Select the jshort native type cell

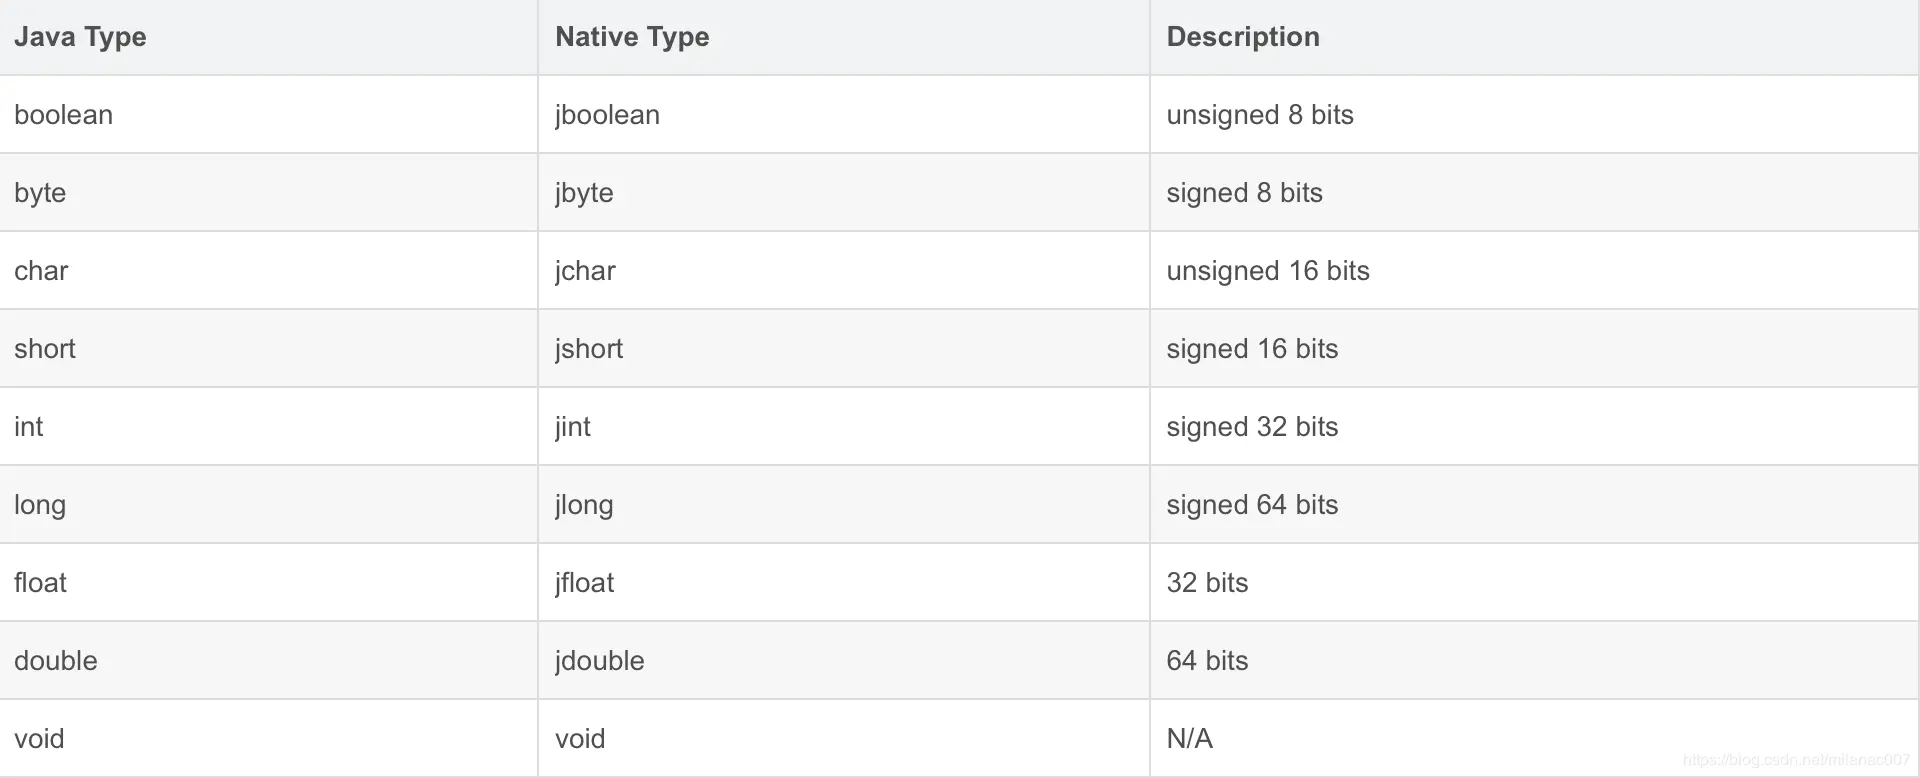pyautogui.click(x=589, y=349)
